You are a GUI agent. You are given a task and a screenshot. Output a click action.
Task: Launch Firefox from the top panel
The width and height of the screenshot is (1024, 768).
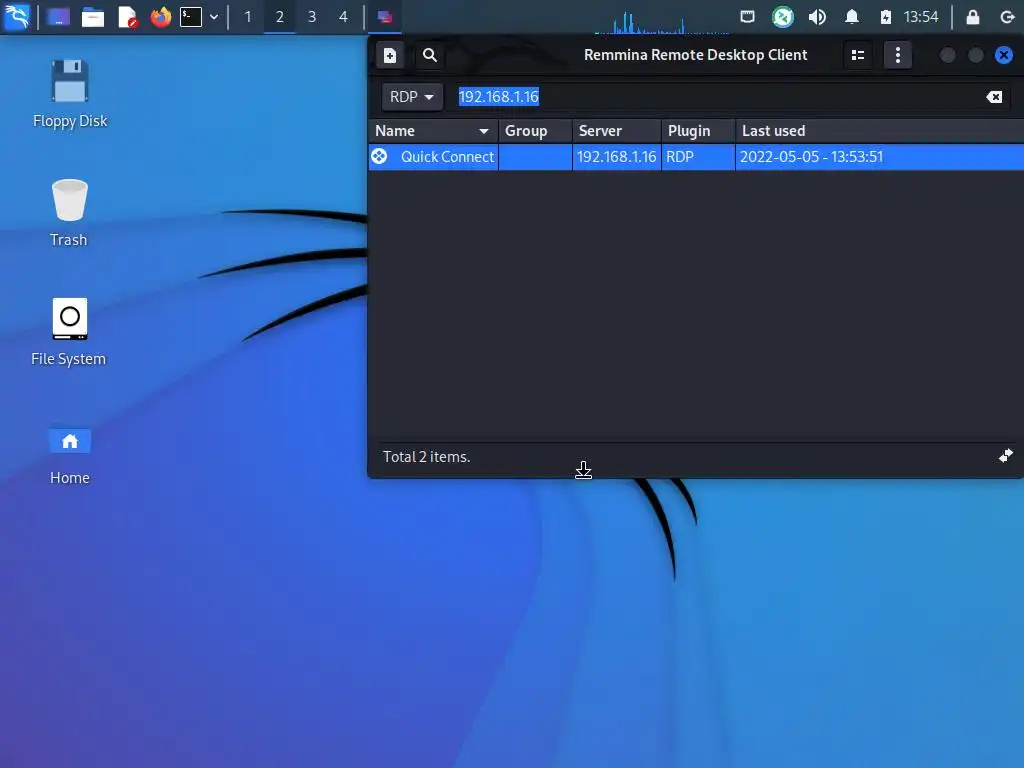[x=161, y=16]
